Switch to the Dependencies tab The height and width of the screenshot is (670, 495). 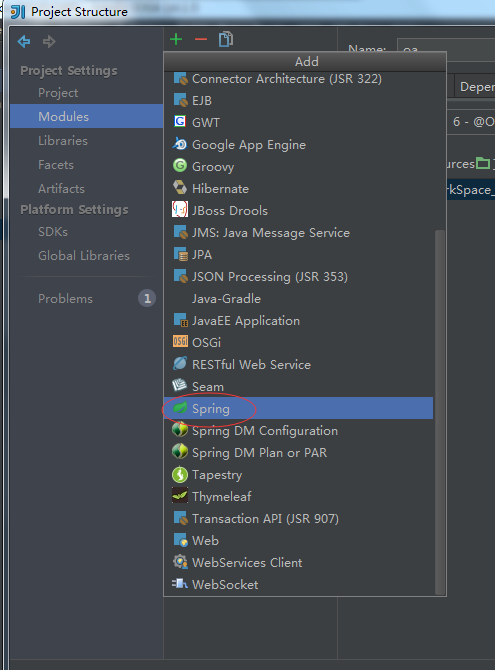tap(475, 87)
